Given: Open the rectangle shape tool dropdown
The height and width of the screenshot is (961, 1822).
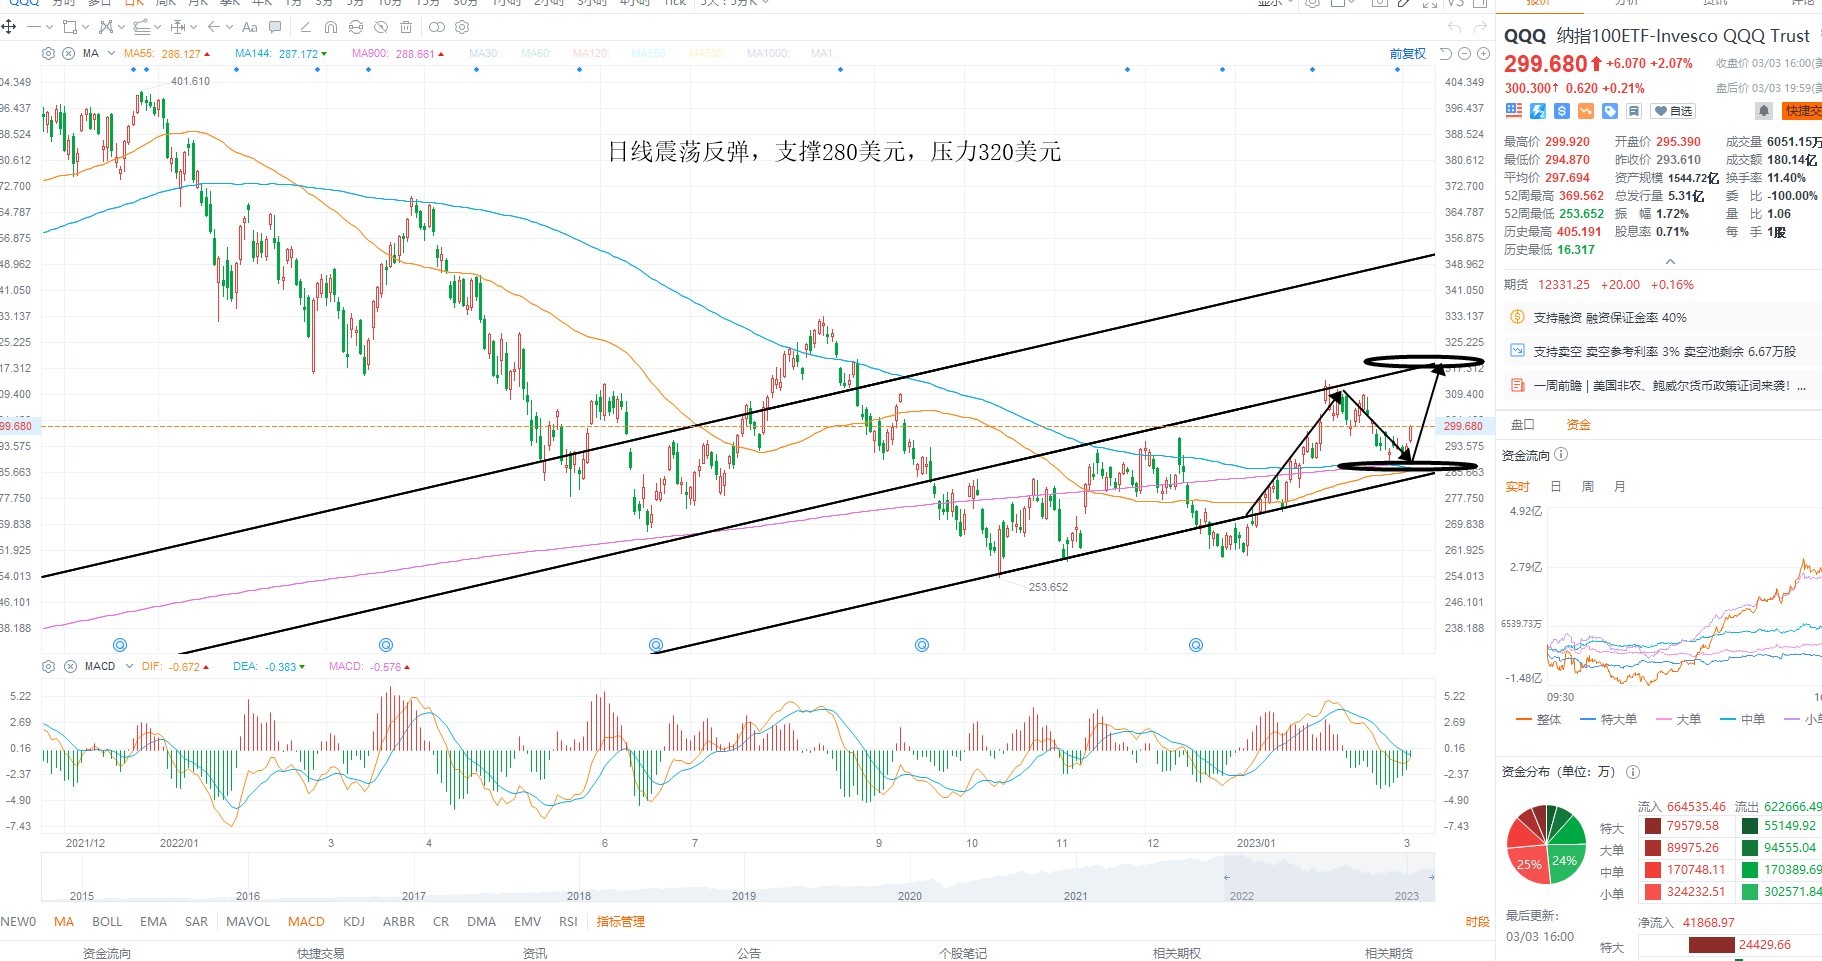Looking at the screenshot, I should (x=85, y=27).
